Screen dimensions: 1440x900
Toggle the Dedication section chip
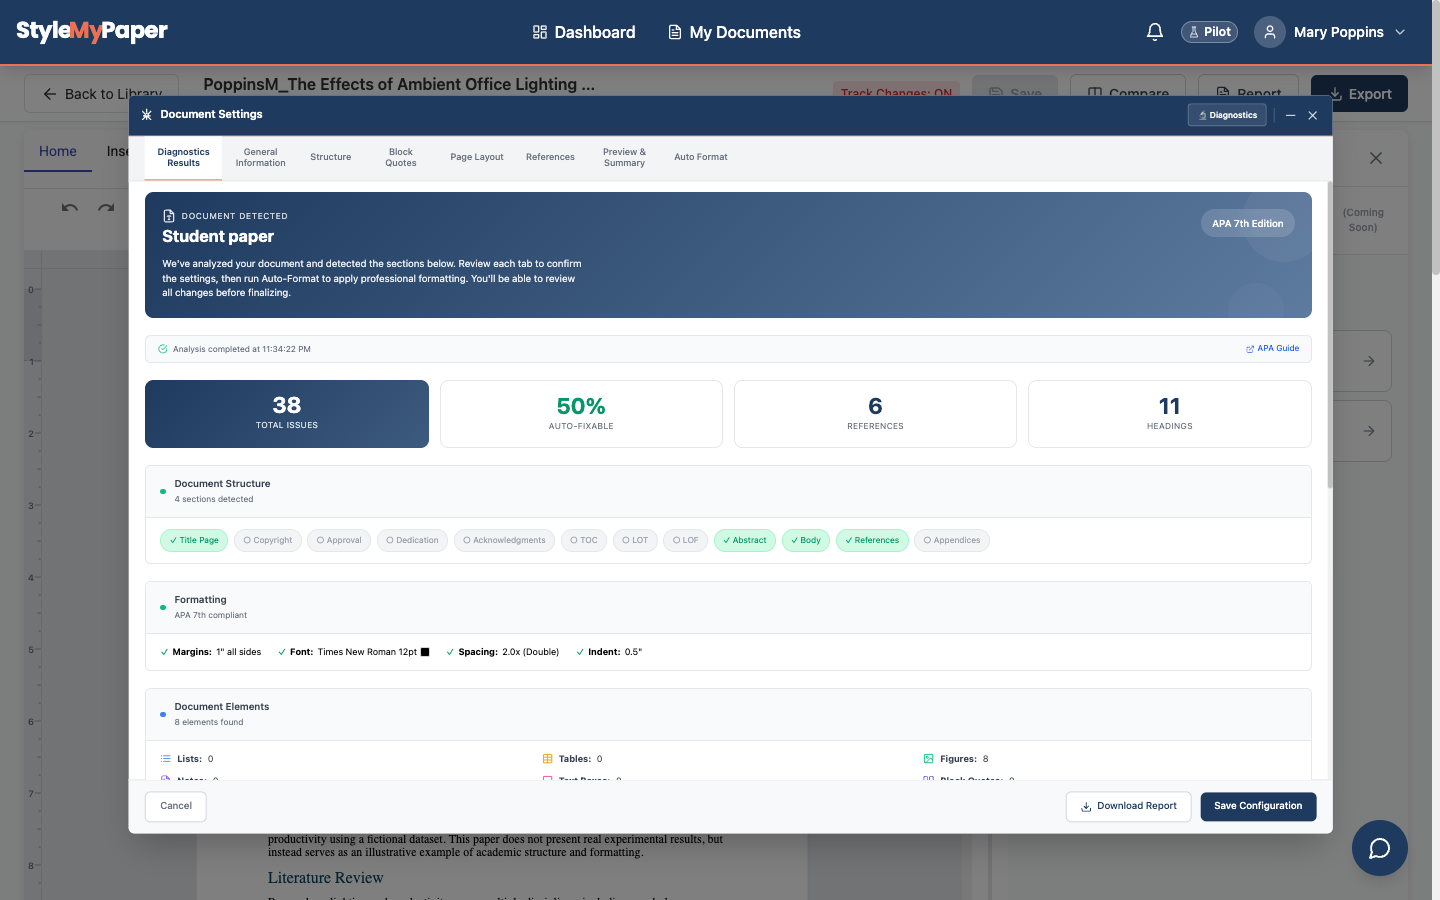(x=412, y=540)
